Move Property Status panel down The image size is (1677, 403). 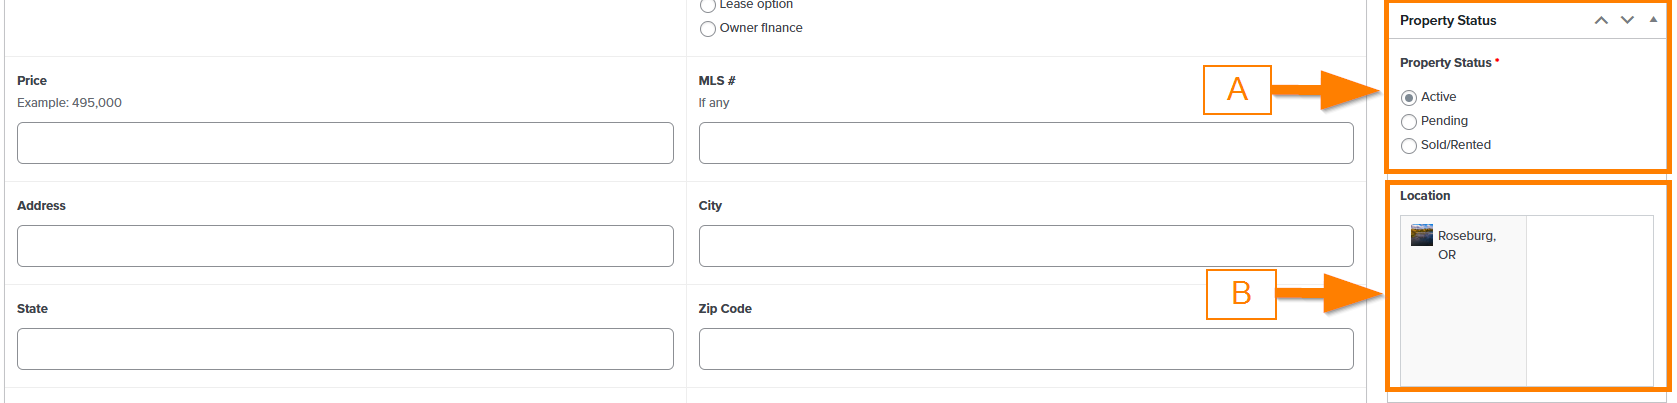[1627, 20]
